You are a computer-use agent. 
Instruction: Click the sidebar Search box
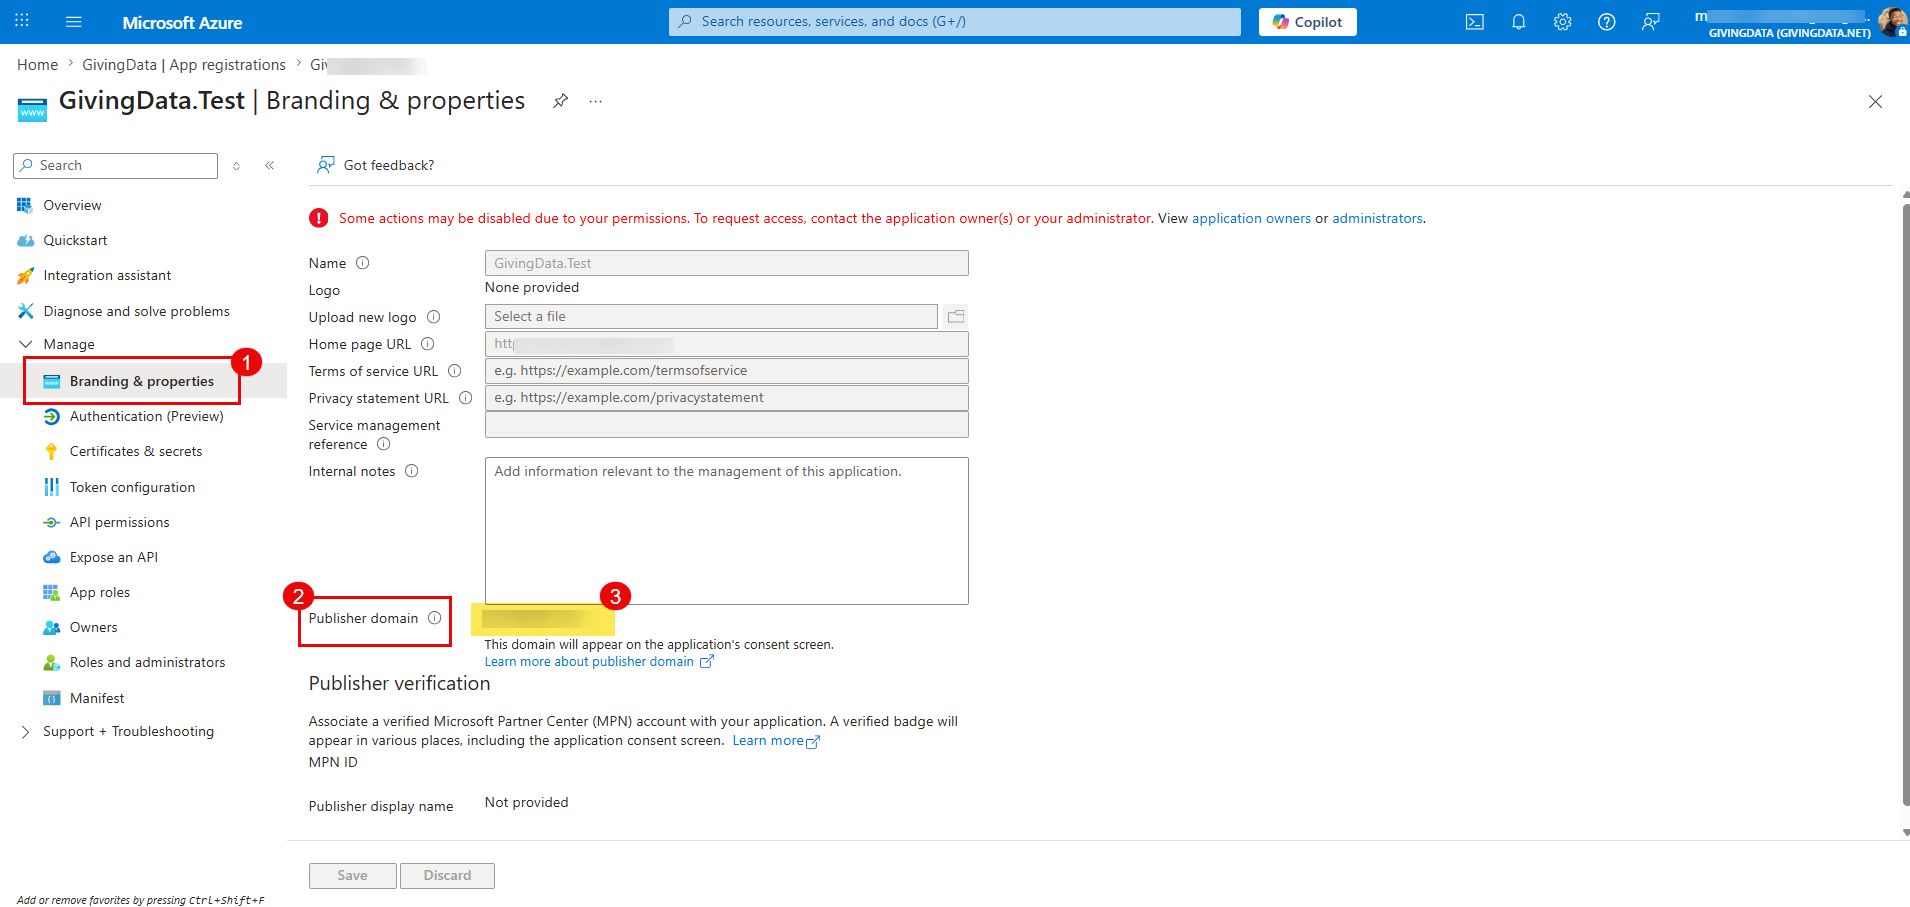pos(116,166)
